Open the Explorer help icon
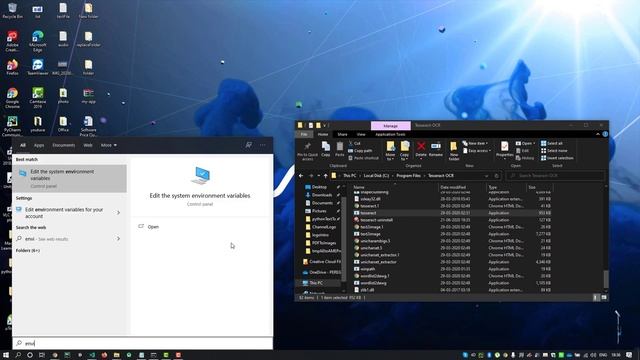The height and width of the screenshot is (360, 640). tap(605, 134)
